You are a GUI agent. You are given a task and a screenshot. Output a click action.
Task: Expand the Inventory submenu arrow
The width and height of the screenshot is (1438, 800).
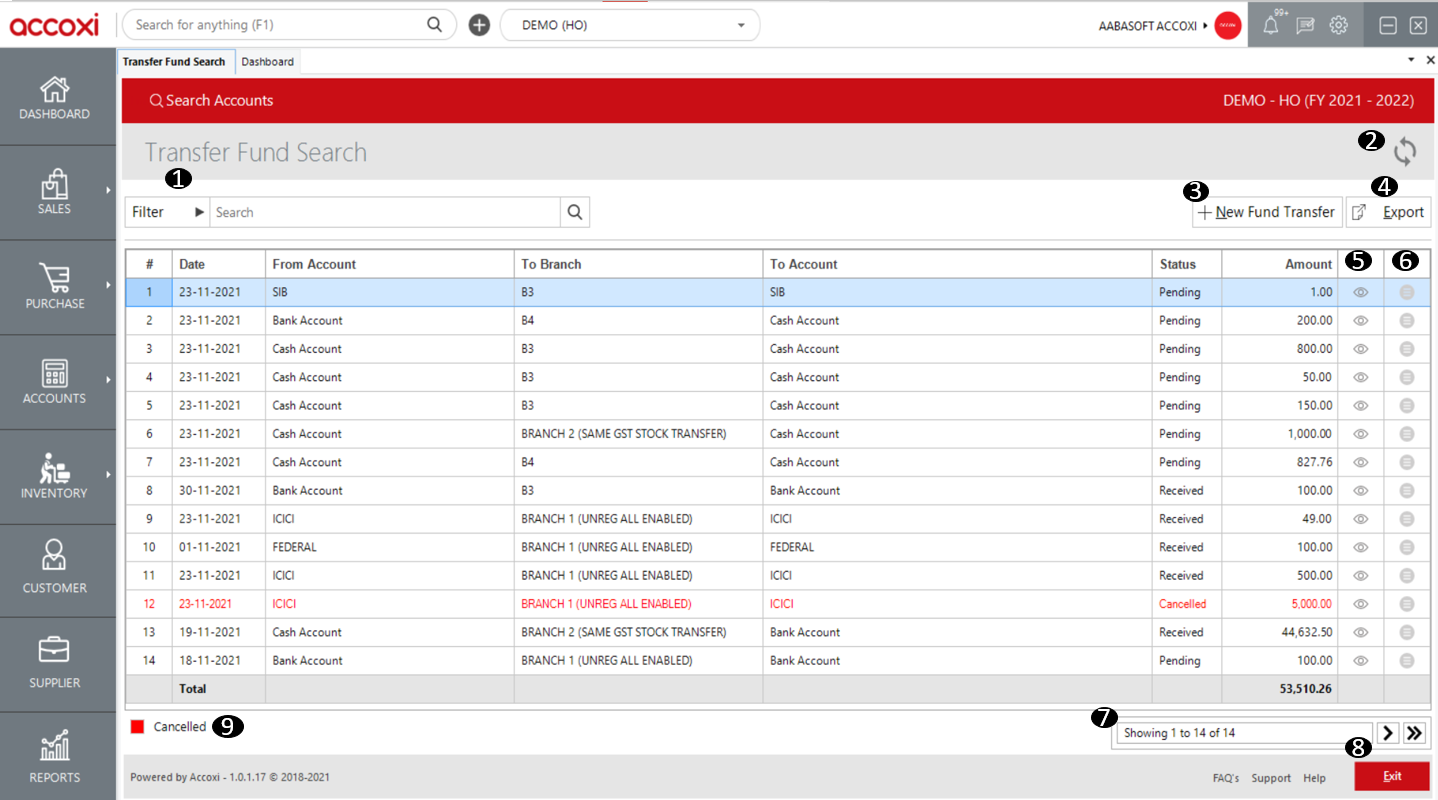[x=107, y=473]
